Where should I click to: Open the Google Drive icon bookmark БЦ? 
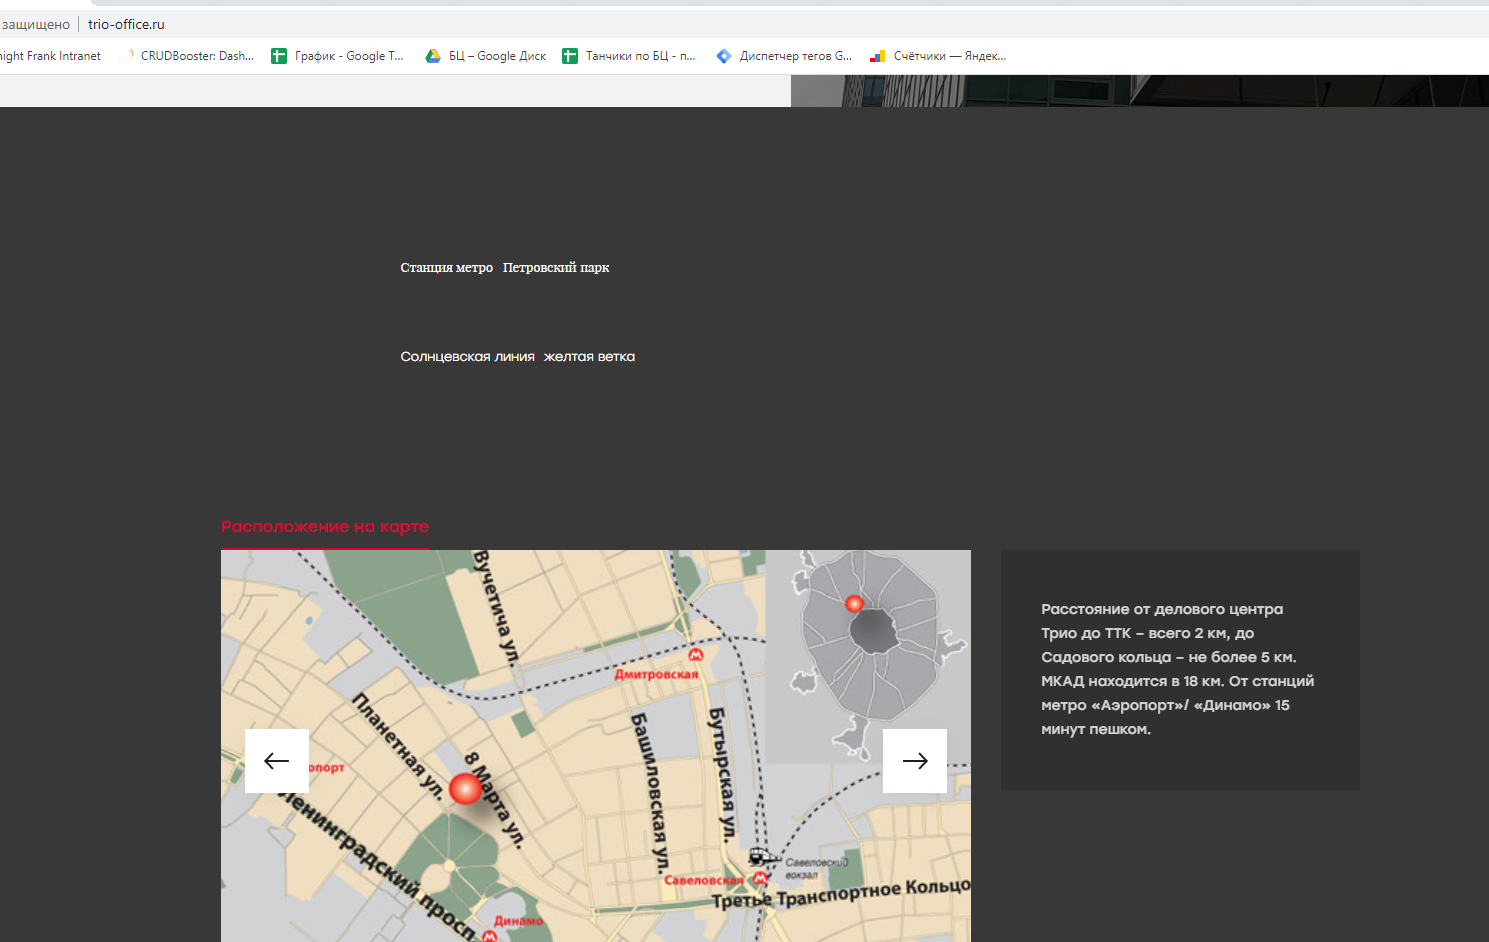pyautogui.click(x=433, y=56)
